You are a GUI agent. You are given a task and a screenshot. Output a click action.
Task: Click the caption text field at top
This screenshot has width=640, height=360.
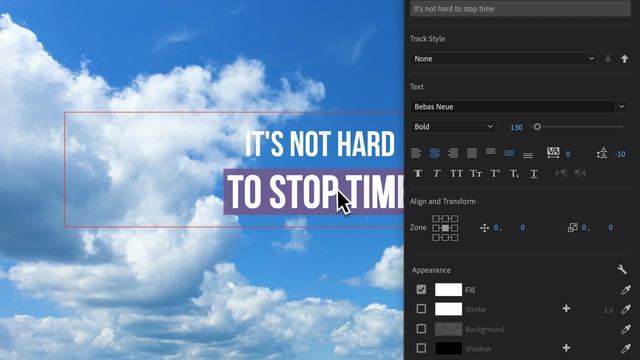click(x=520, y=9)
